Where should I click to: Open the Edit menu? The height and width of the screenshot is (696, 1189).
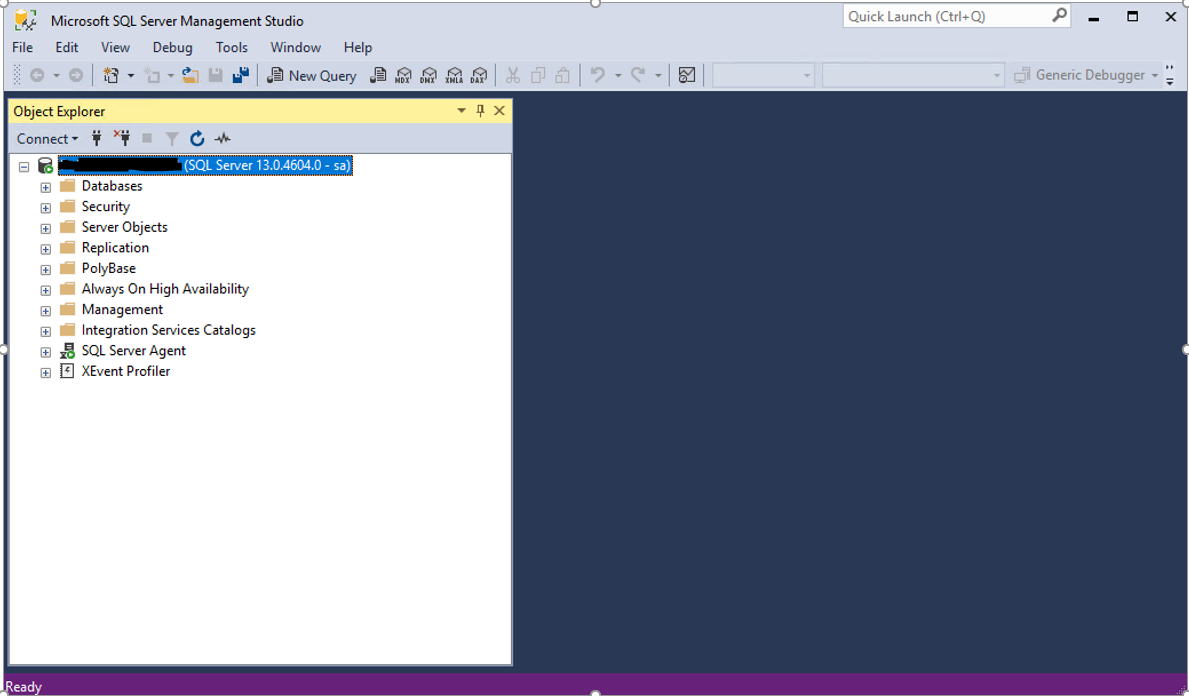[67, 47]
